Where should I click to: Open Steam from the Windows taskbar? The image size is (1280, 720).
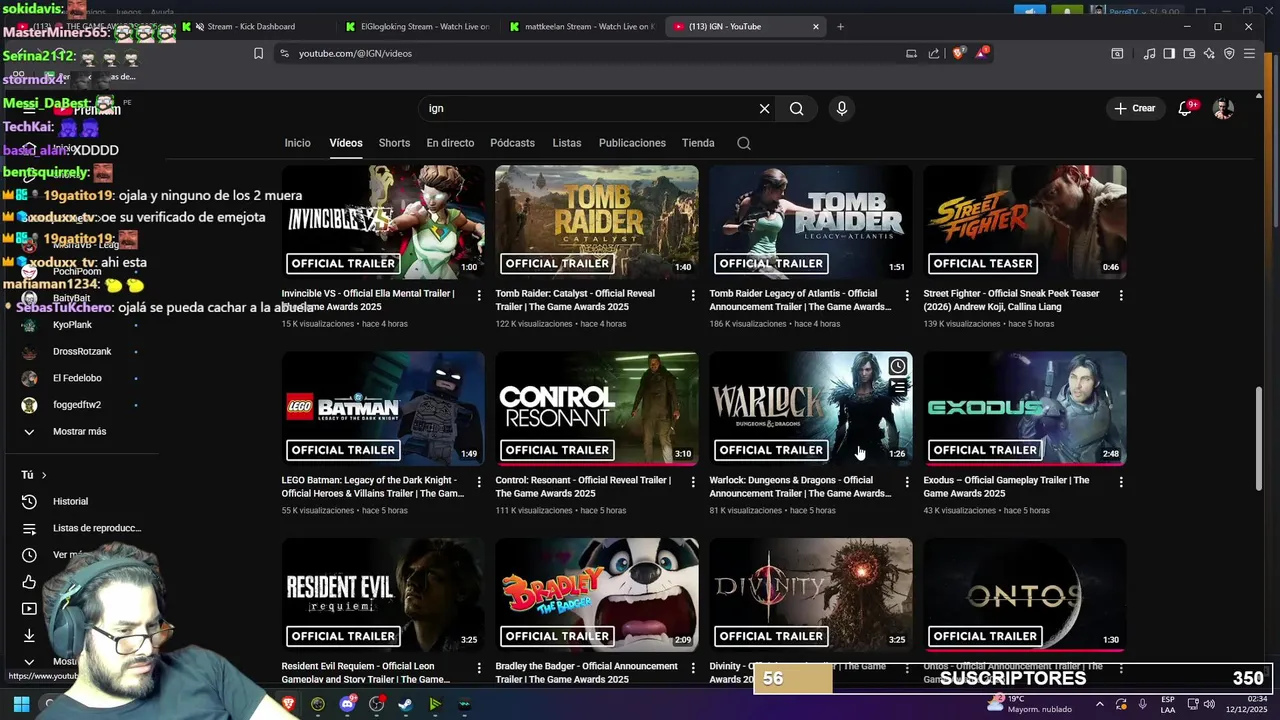tap(405, 704)
